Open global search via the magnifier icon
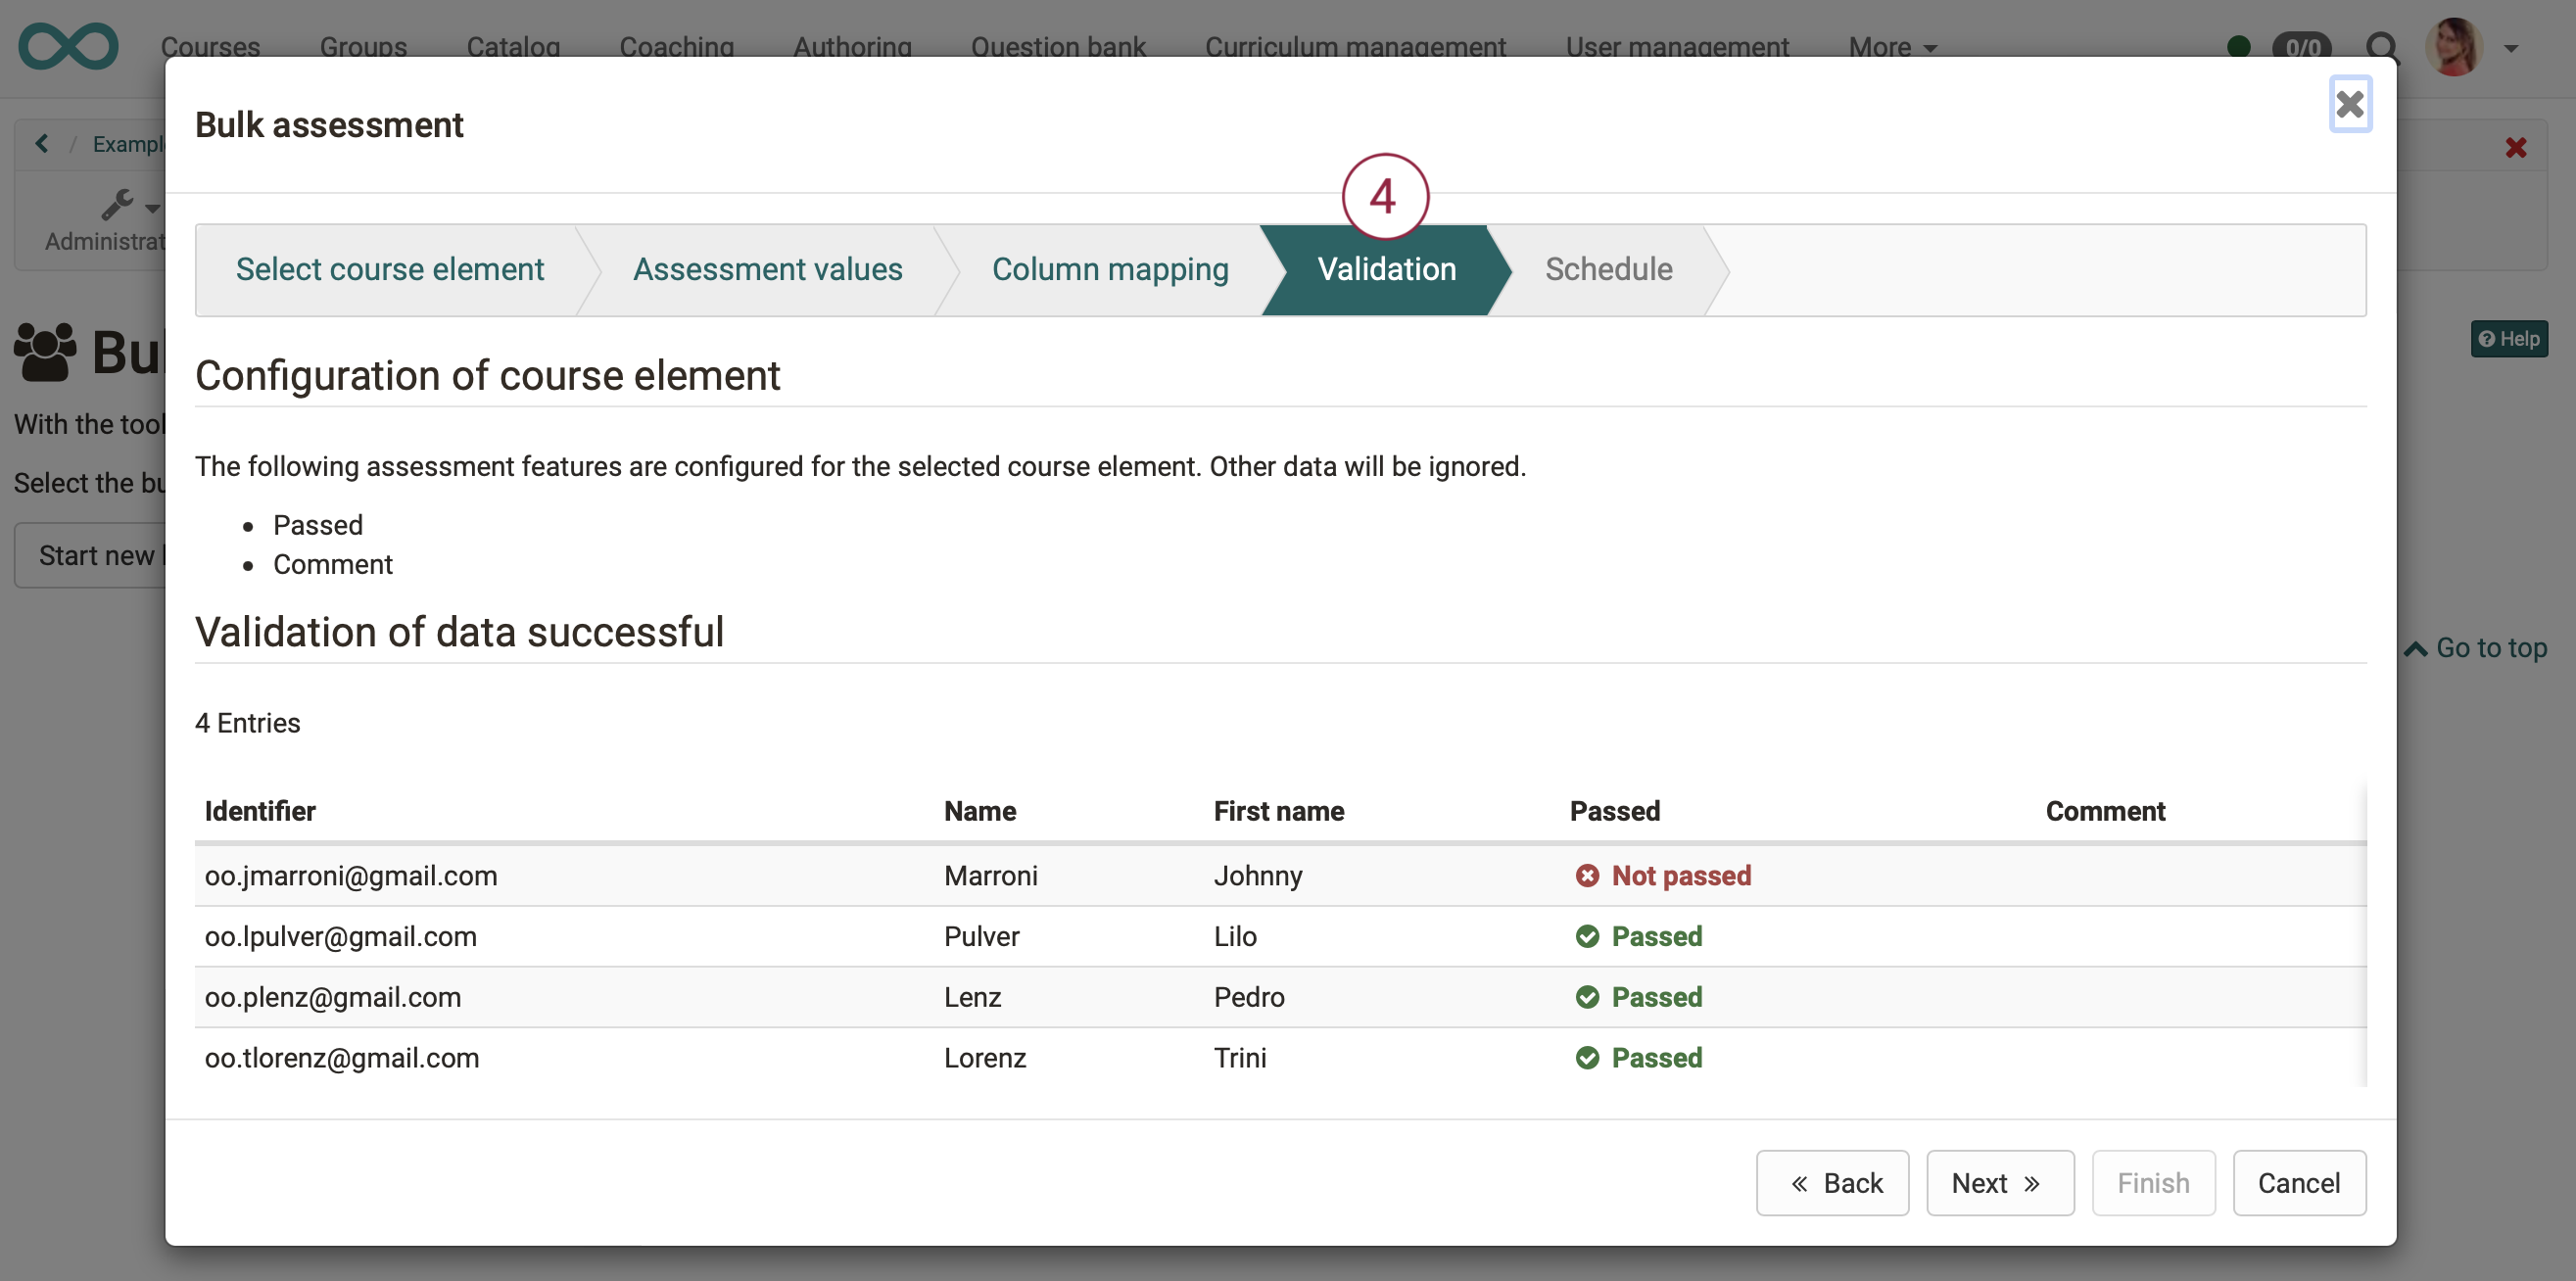Image resolution: width=2576 pixels, height=1281 pixels. 2383,47
